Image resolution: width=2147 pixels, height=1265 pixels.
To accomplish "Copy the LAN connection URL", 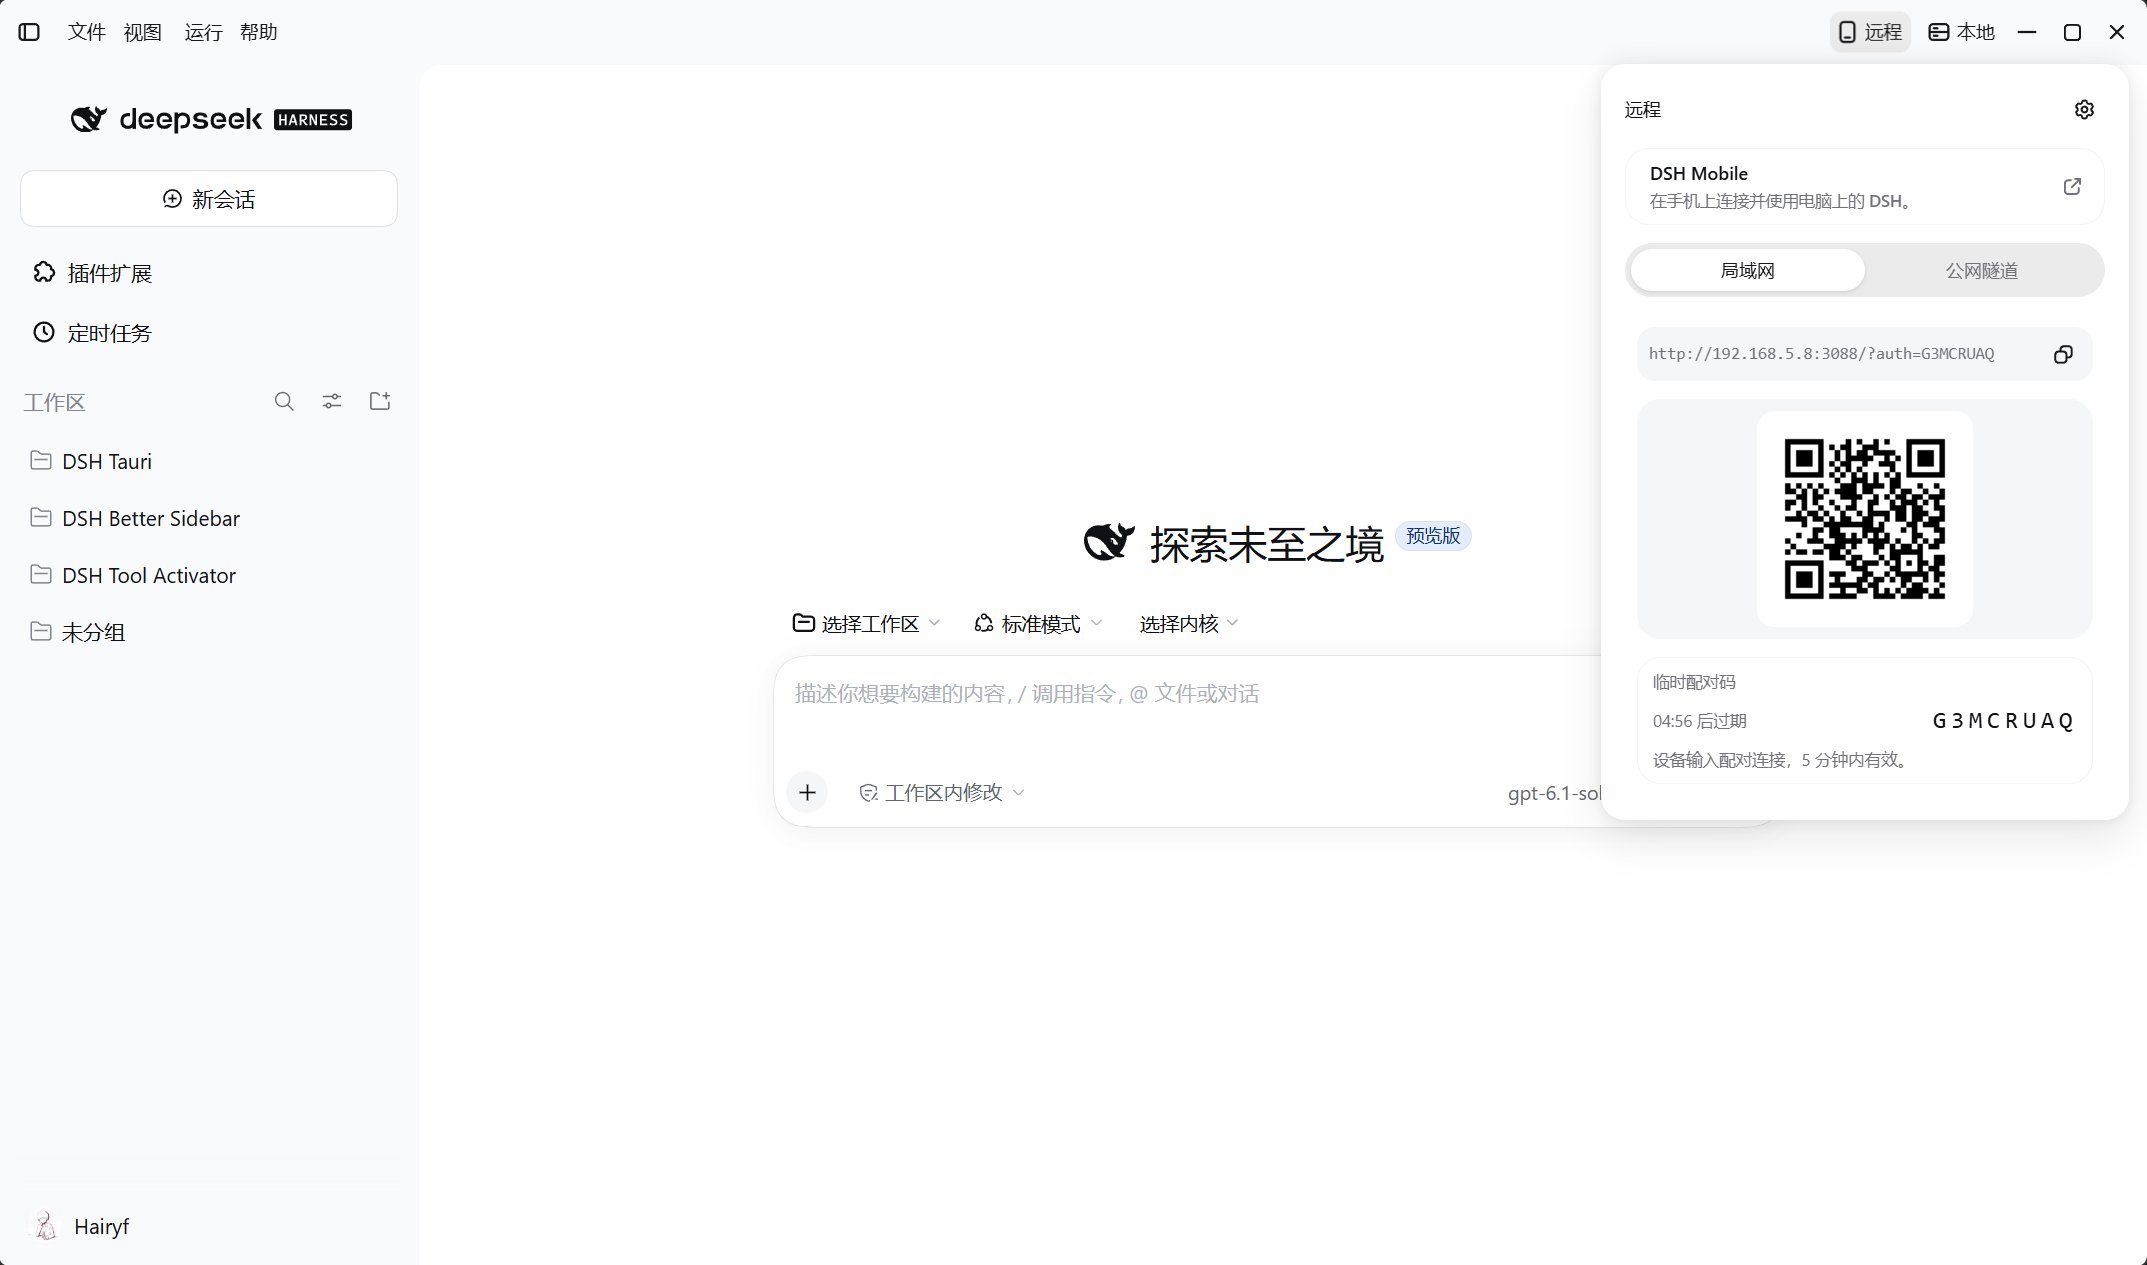I will (x=2063, y=354).
